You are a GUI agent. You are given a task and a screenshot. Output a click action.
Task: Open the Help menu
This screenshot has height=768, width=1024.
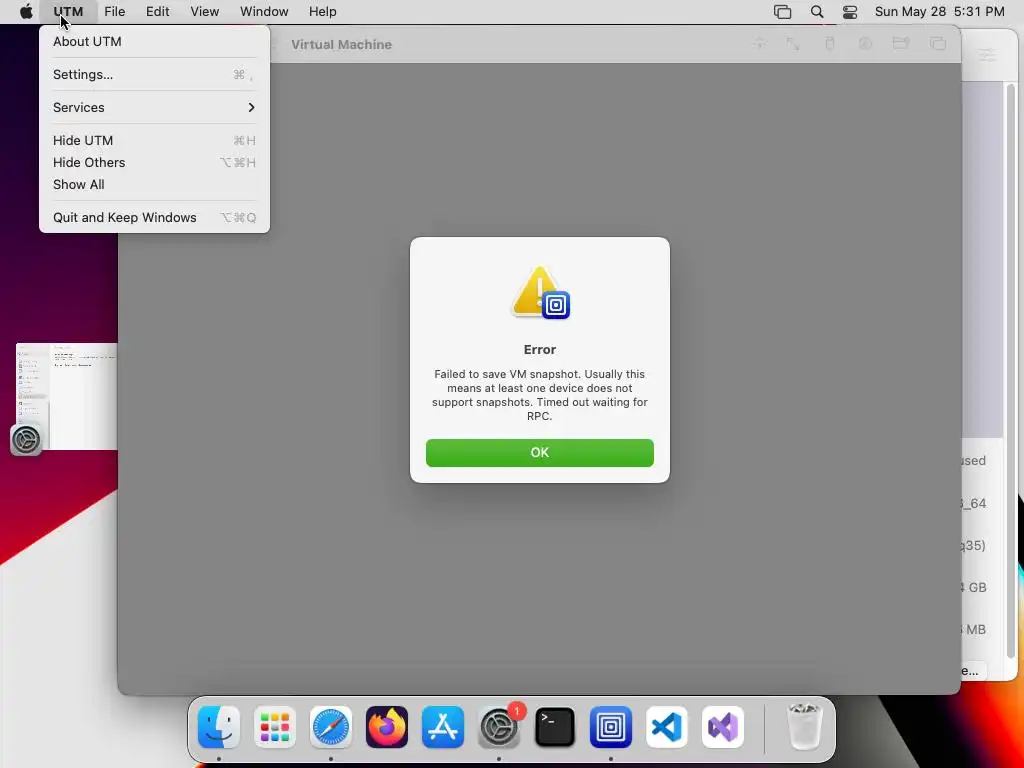click(x=323, y=12)
